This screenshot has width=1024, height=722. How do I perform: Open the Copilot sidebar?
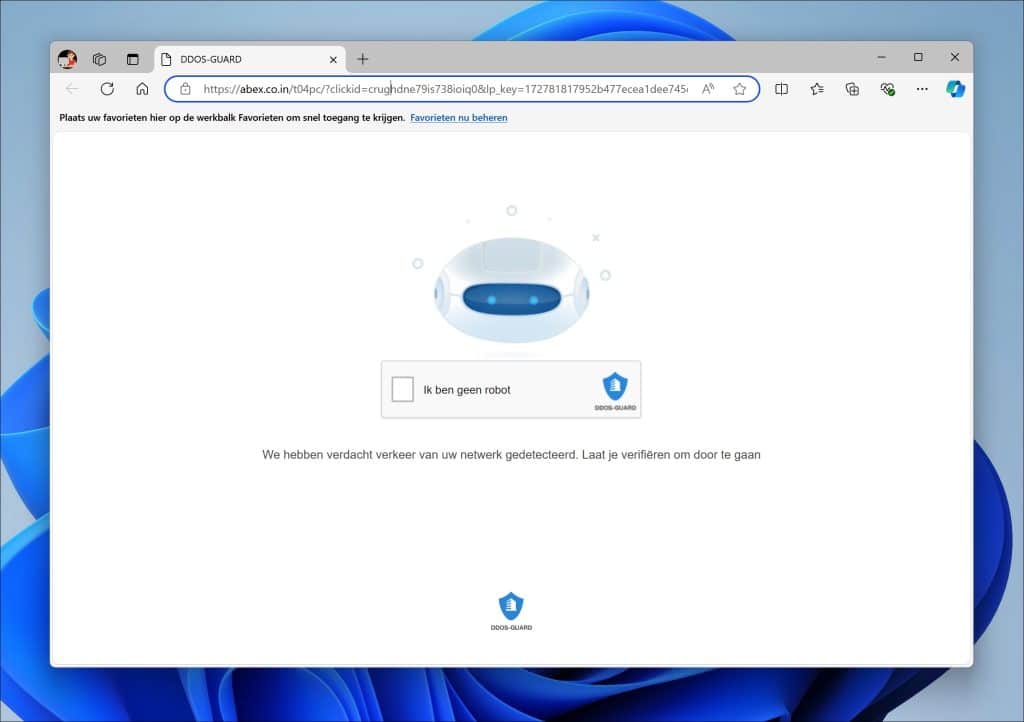point(956,89)
